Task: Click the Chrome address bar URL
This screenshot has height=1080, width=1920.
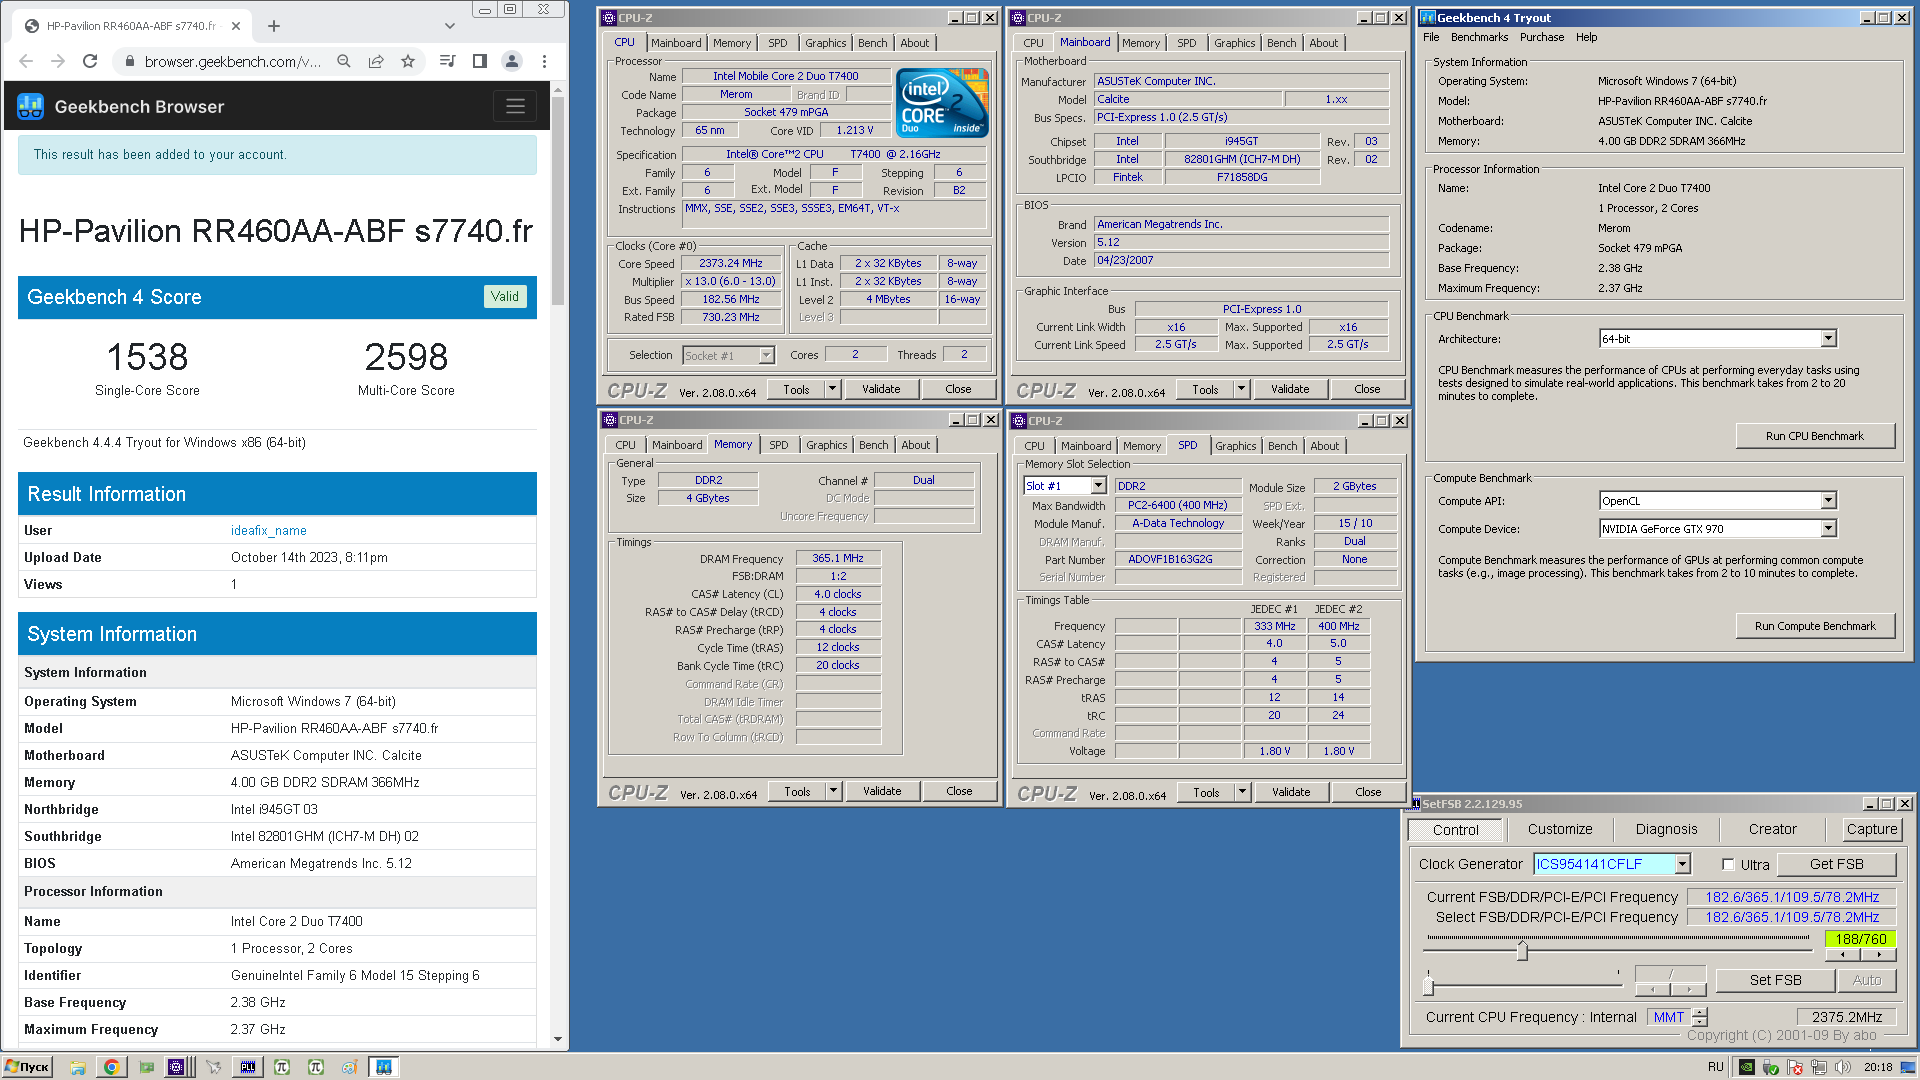Action: (x=232, y=61)
